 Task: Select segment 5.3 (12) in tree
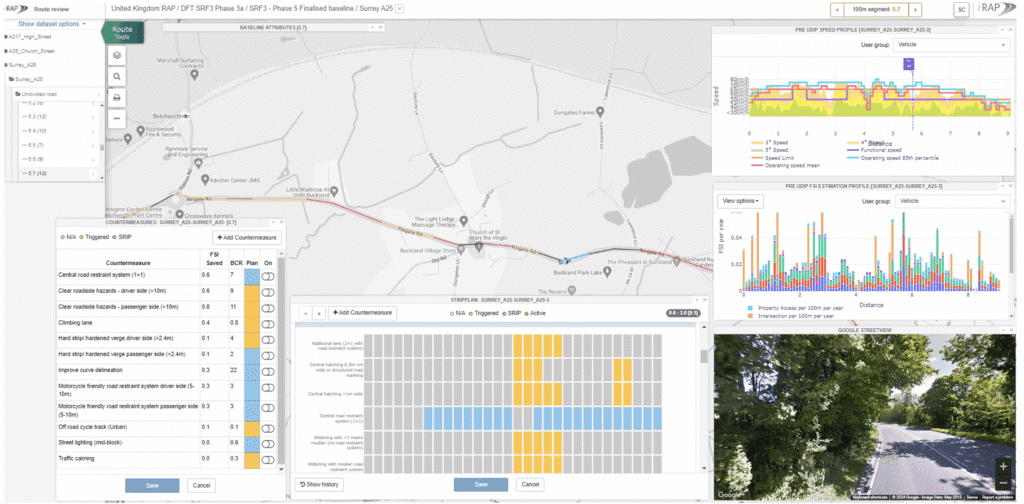(33, 117)
